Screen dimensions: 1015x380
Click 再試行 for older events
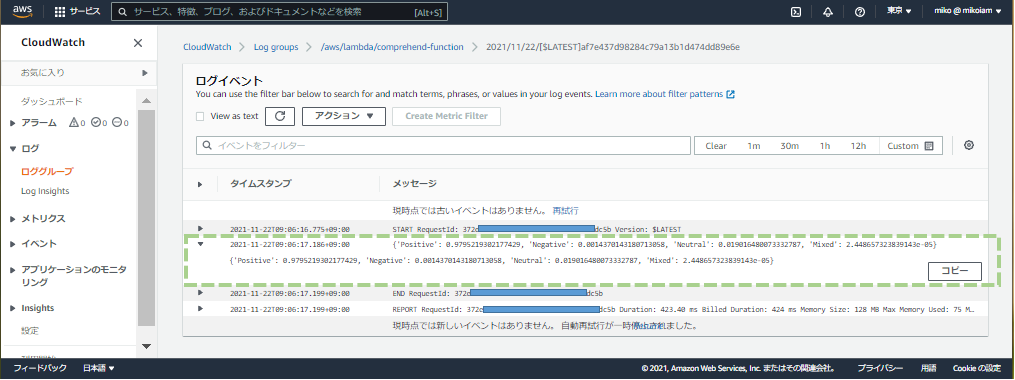[565, 210]
